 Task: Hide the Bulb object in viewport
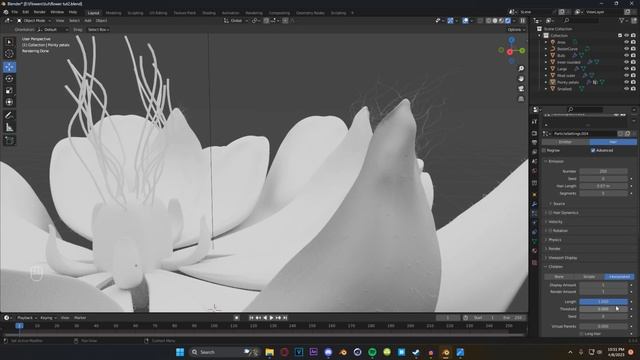pyautogui.click(x=626, y=56)
